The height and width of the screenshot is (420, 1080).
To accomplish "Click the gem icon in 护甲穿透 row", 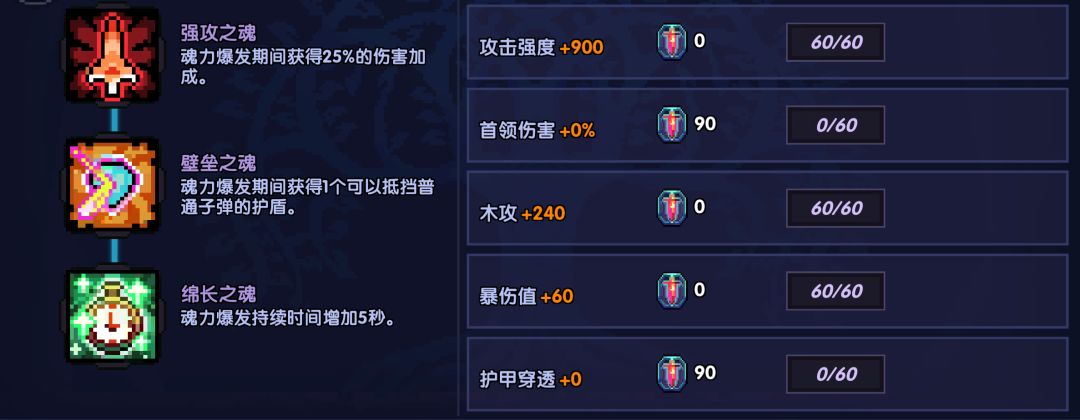I will click(x=672, y=374).
